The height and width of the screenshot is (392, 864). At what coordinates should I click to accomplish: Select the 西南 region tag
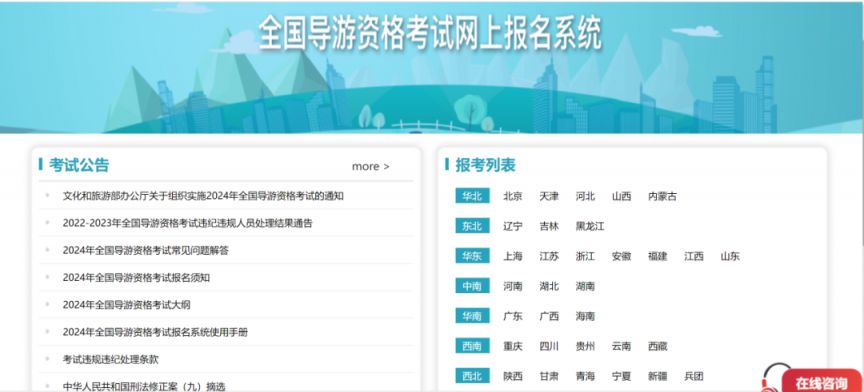(x=472, y=346)
